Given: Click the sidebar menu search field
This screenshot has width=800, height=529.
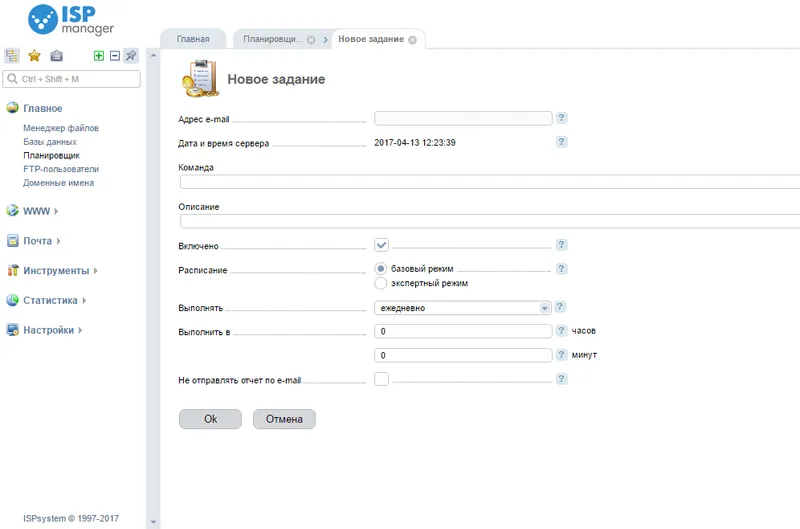Looking at the screenshot, I should (x=71, y=79).
